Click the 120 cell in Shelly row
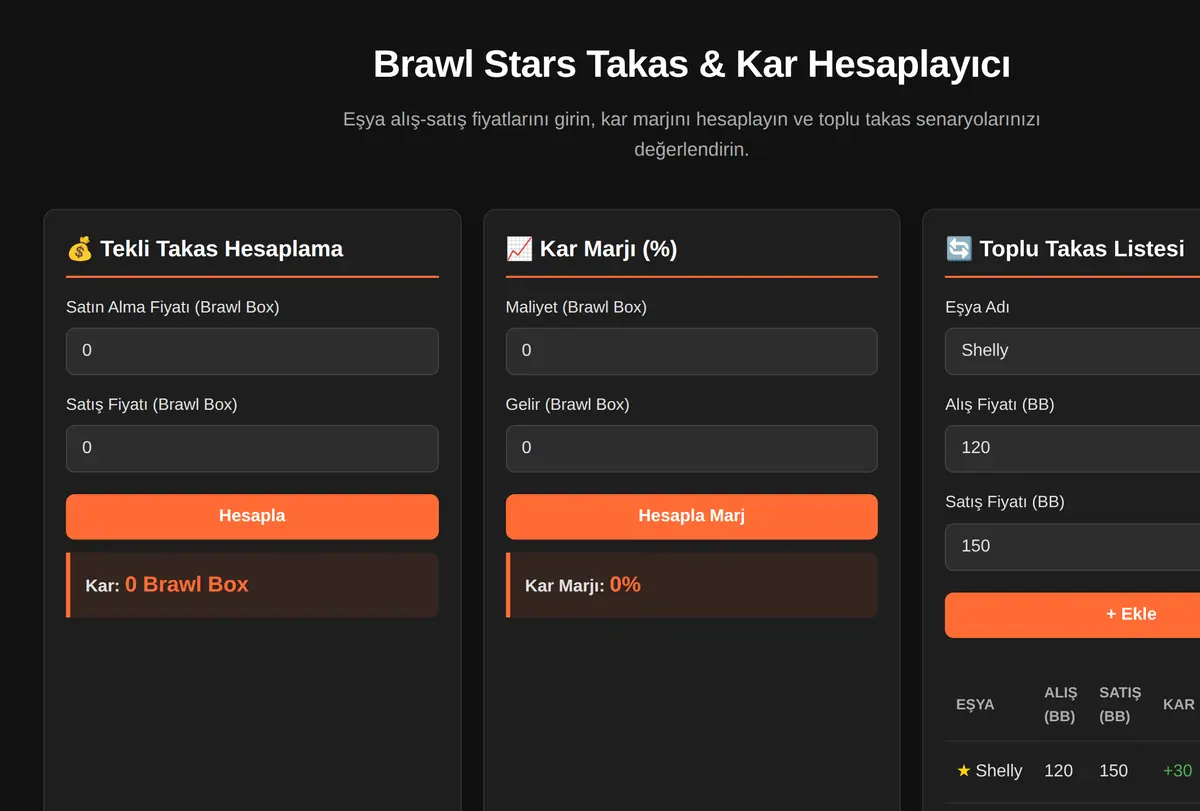1200x811 pixels. point(1058,770)
